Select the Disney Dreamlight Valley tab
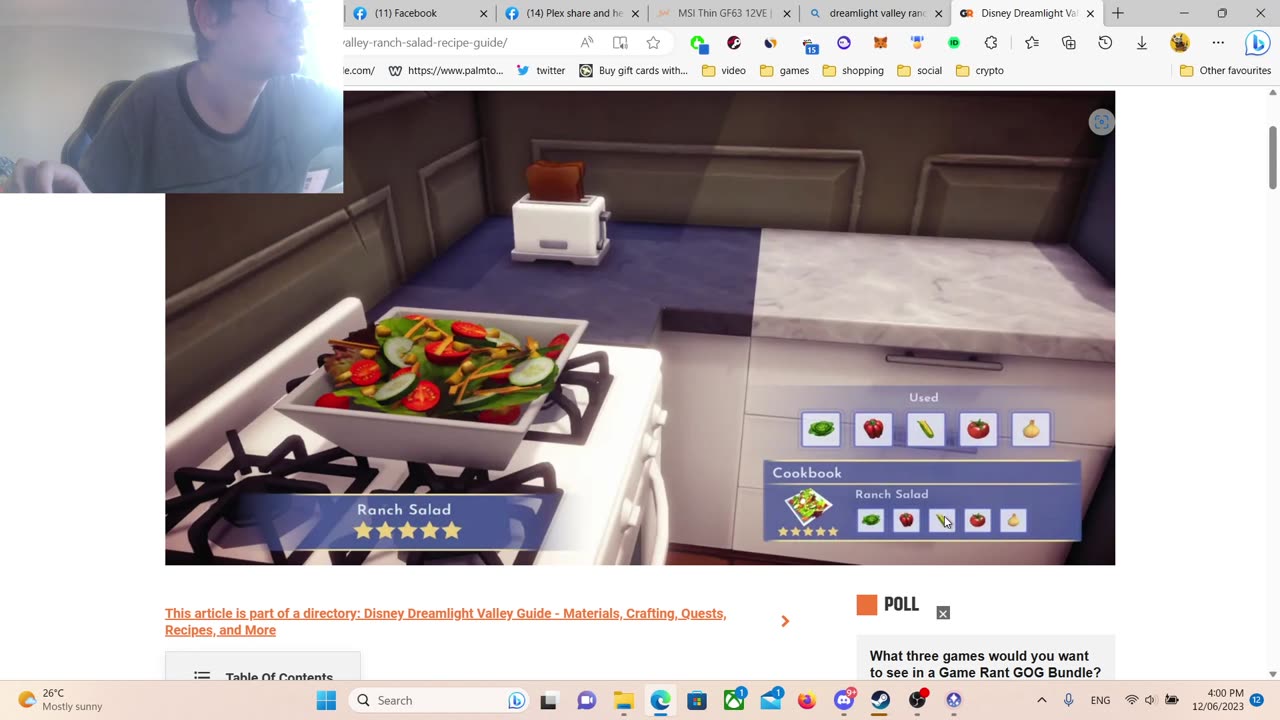The height and width of the screenshot is (720, 1280). (x=1026, y=13)
